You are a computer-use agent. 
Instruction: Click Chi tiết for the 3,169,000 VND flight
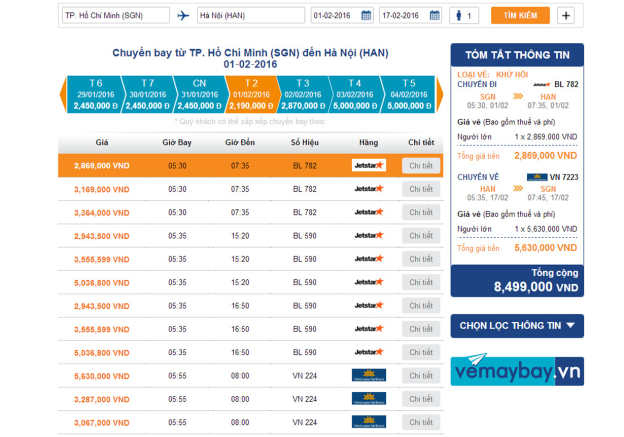(421, 189)
